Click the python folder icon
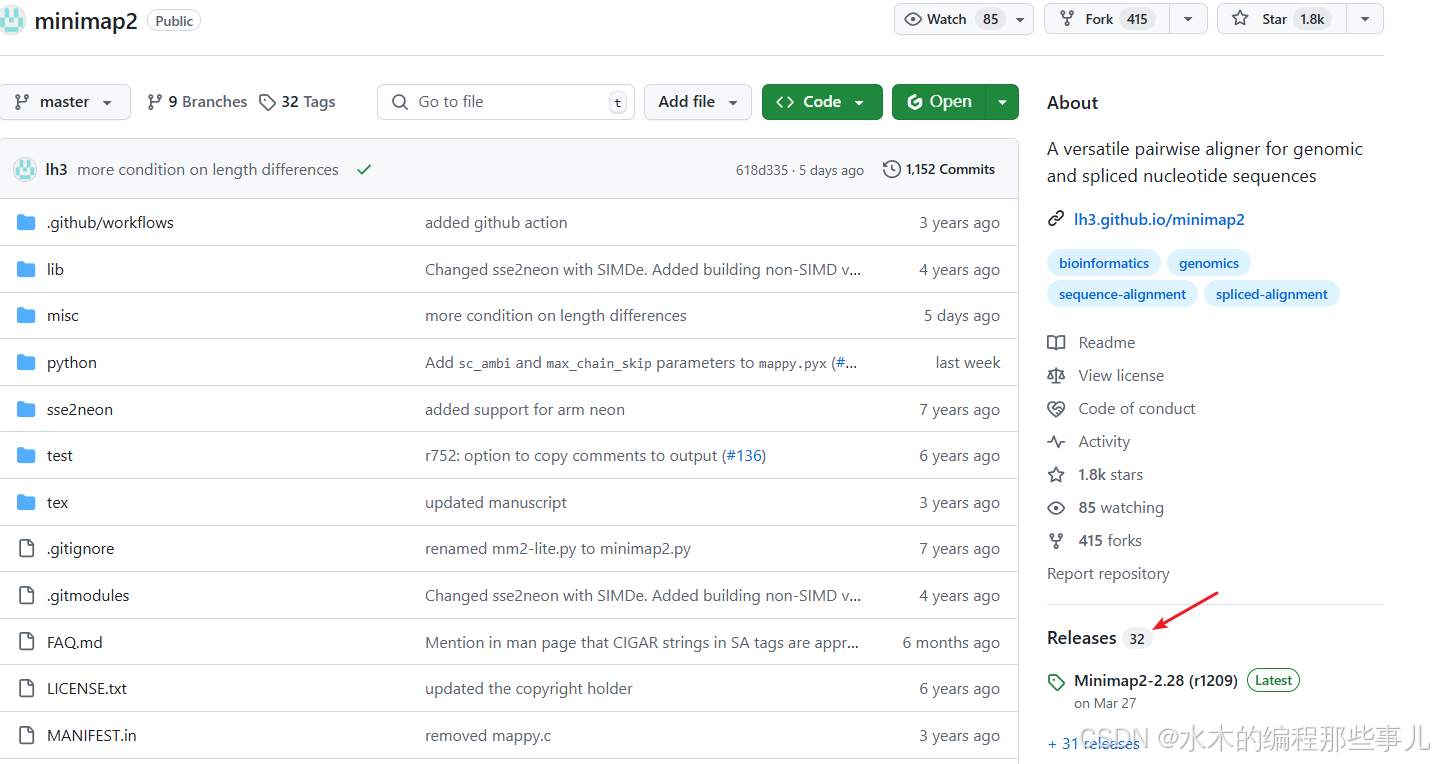This screenshot has height=764, width=1434. [27, 362]
